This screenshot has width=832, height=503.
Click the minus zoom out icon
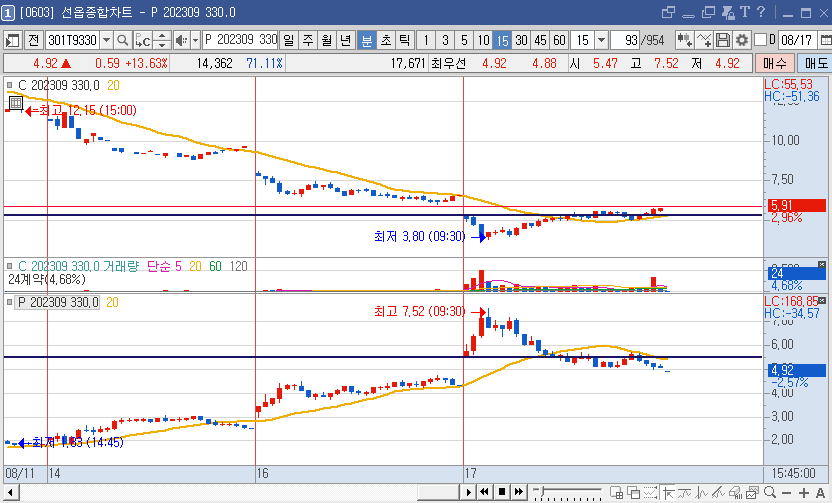786,492
